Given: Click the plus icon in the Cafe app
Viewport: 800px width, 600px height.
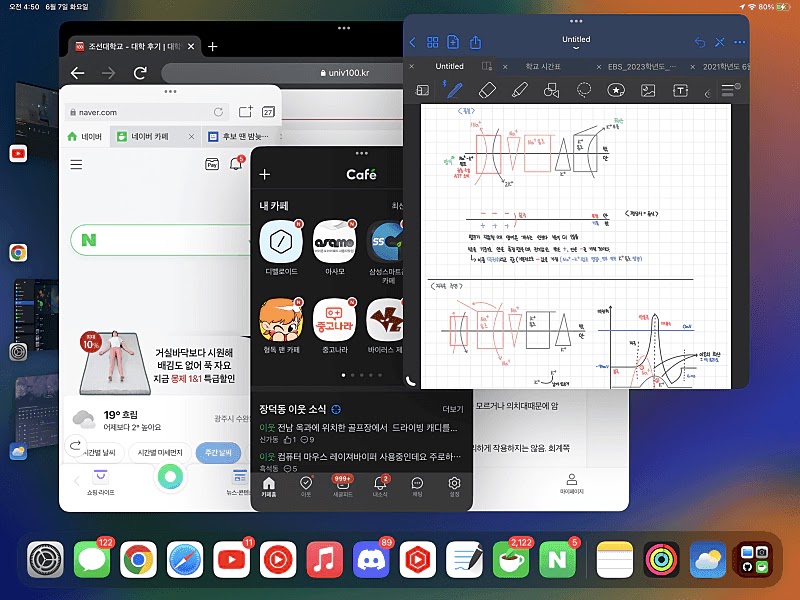Looking at the screenshot, I should click(x=265, y=175).
